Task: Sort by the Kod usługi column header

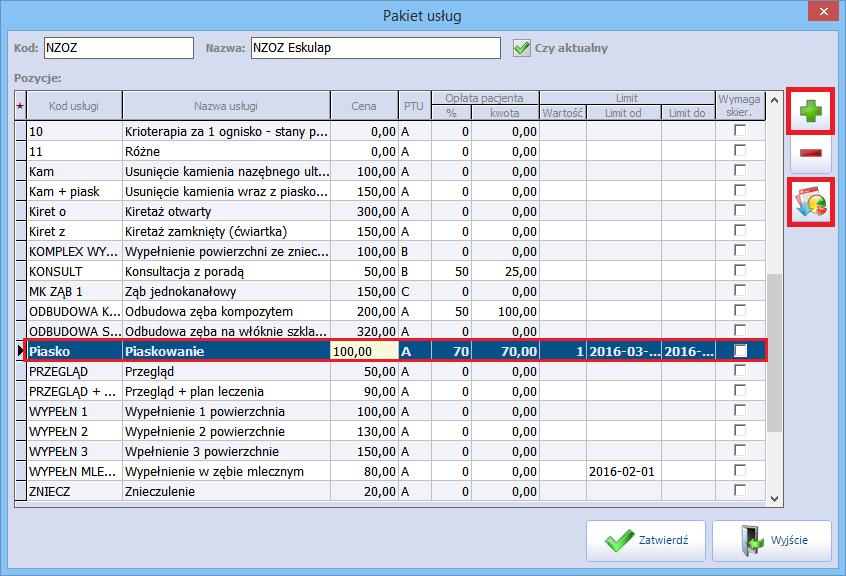Action: [74, 106]
